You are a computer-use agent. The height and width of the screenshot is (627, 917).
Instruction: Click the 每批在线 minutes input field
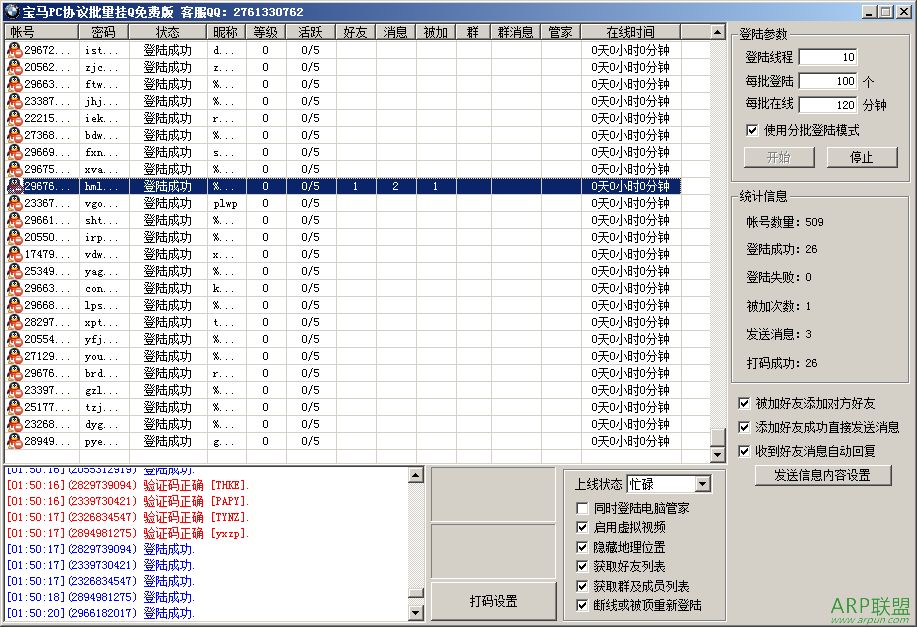coord(828,105)
